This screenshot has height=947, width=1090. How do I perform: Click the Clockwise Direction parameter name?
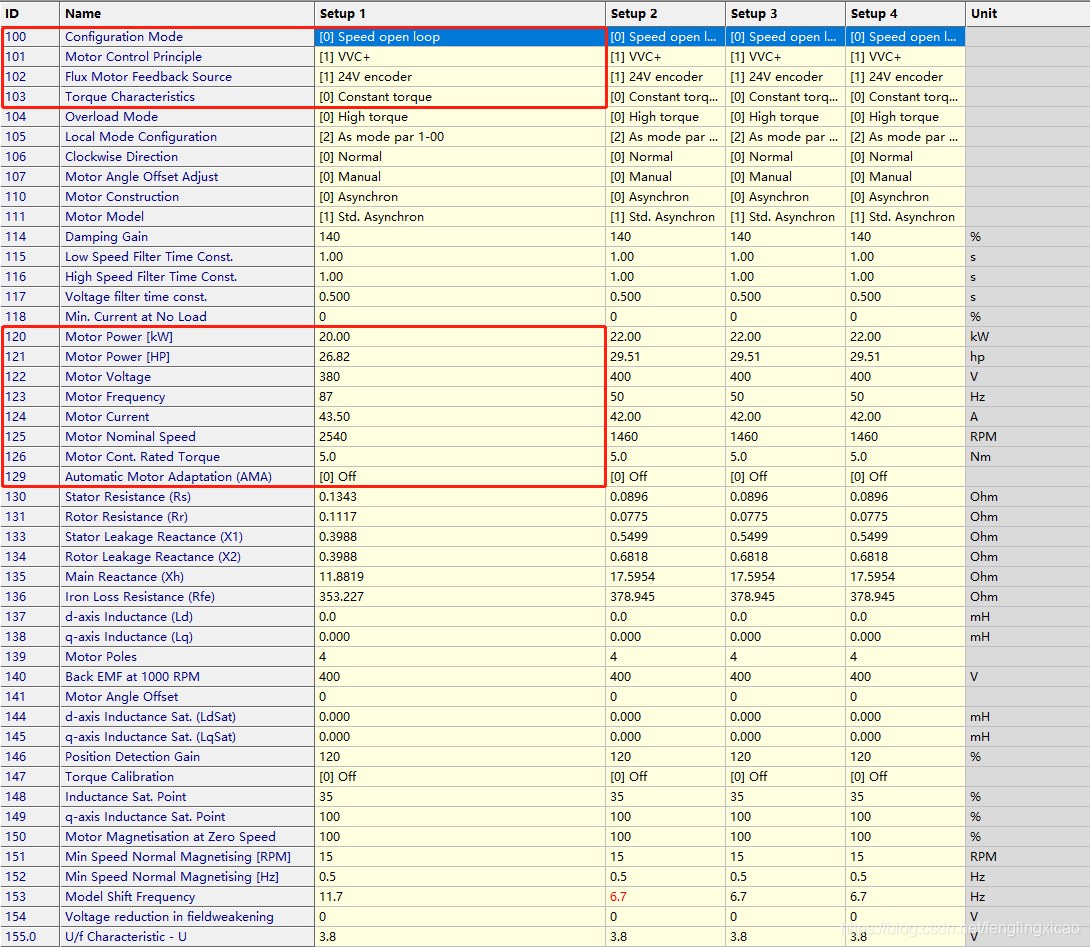[122, 157]
